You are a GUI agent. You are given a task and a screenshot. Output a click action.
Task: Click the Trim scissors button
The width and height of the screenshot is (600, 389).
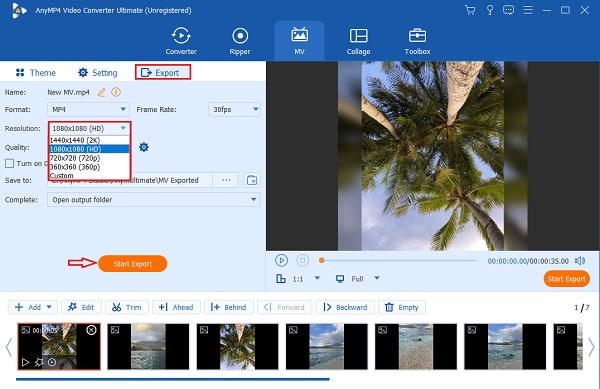pos(127,307)
